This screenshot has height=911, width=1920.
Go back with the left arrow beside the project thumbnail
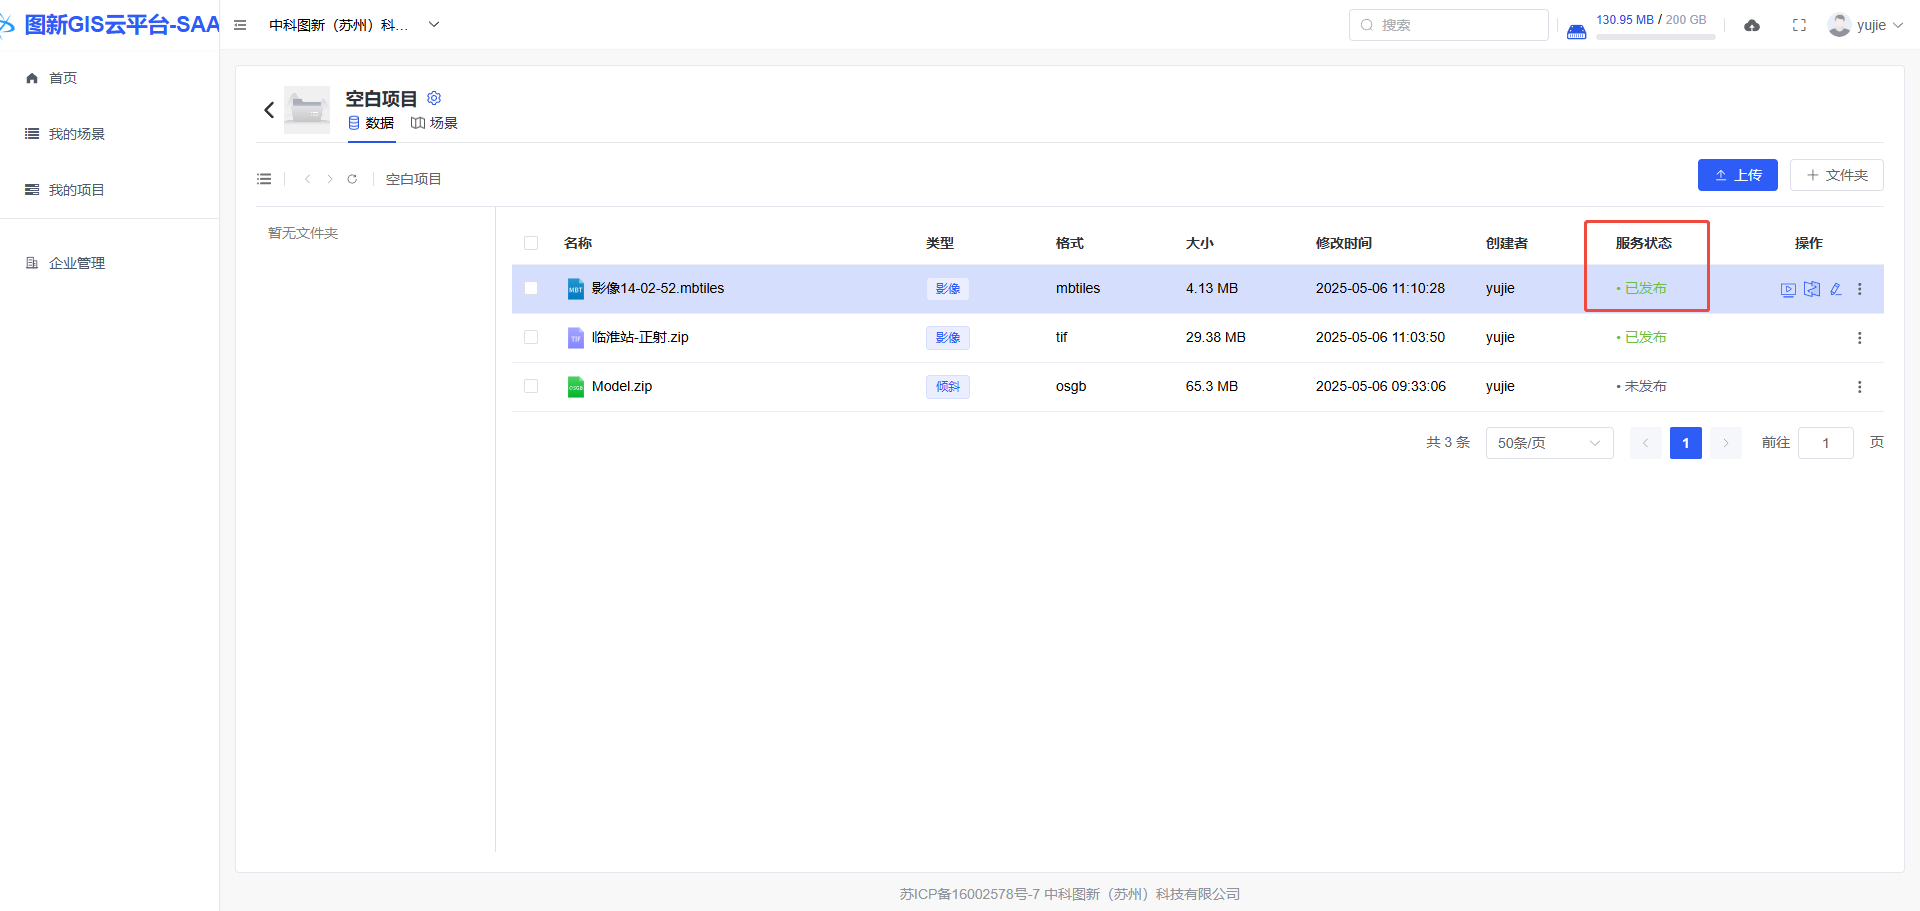[x=269, y=110]
